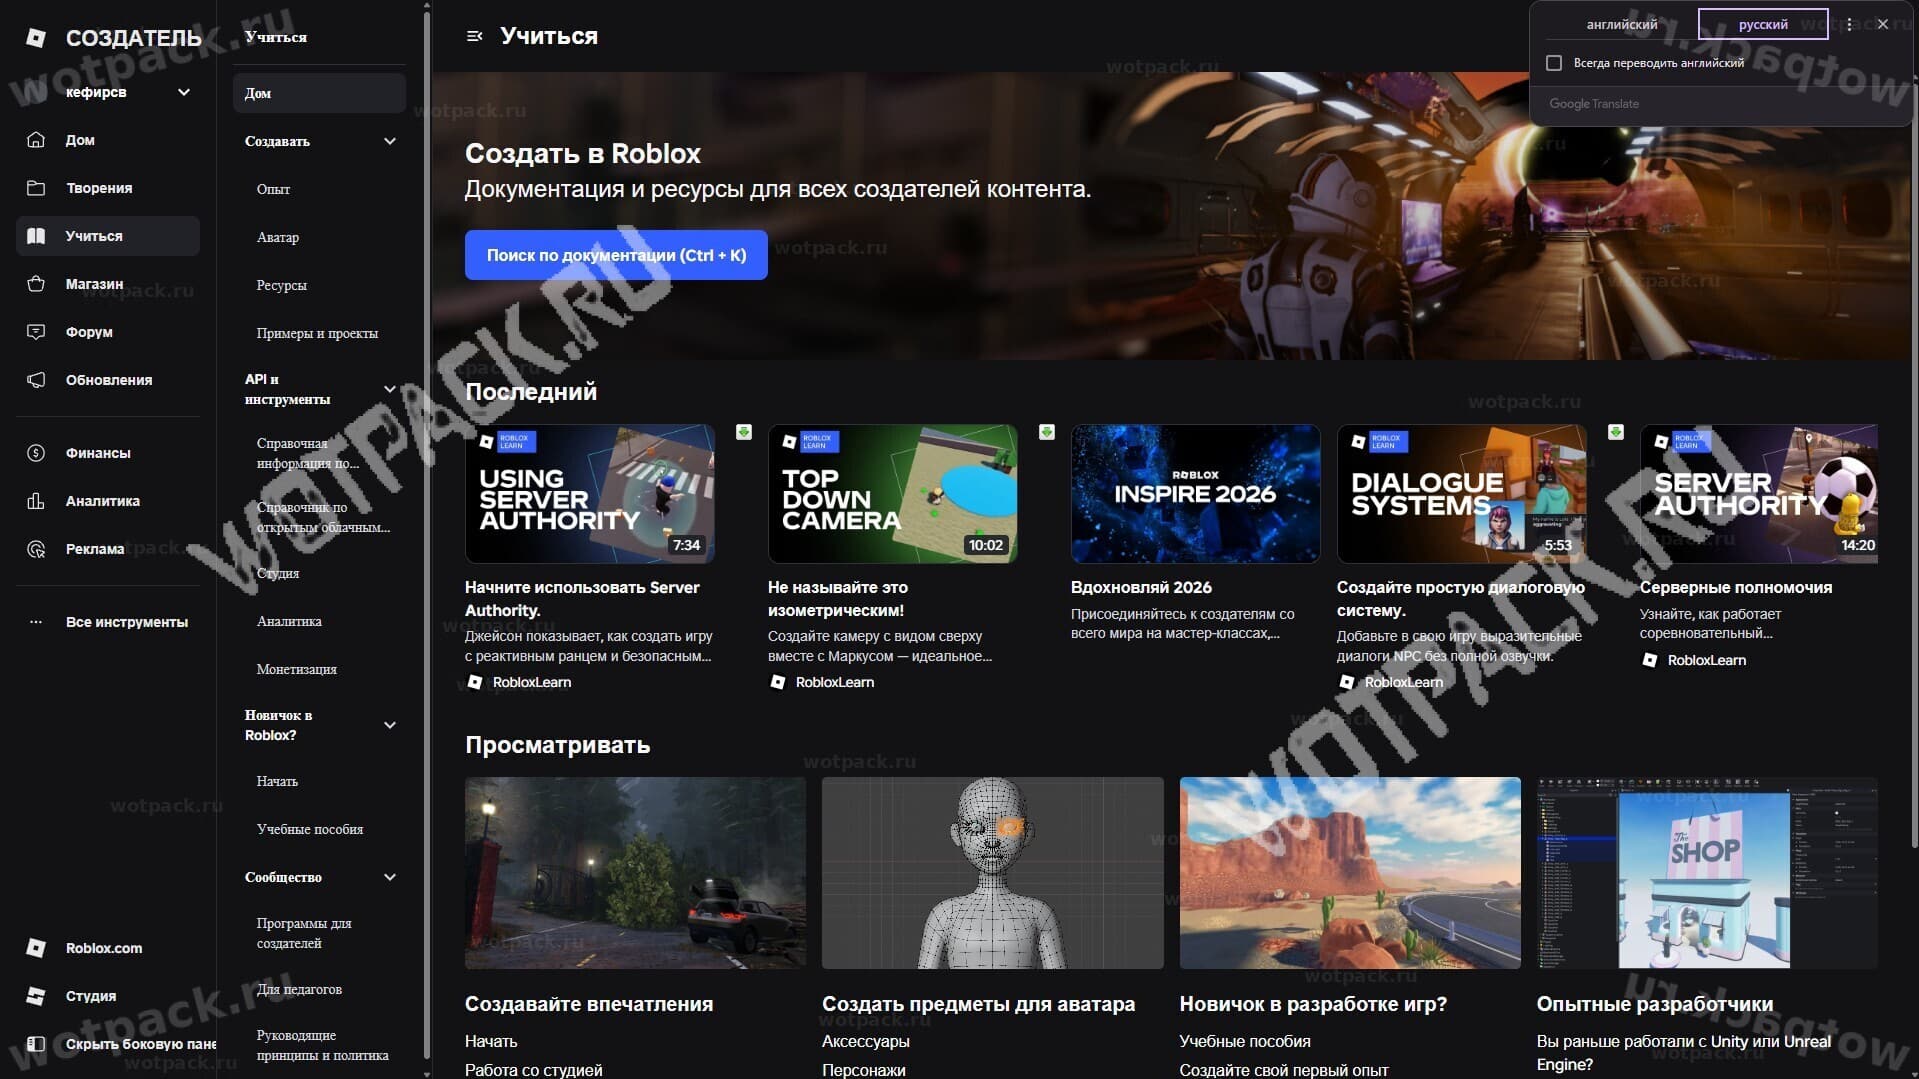Click the hide sidebar panel icon

coord(36,1044)
